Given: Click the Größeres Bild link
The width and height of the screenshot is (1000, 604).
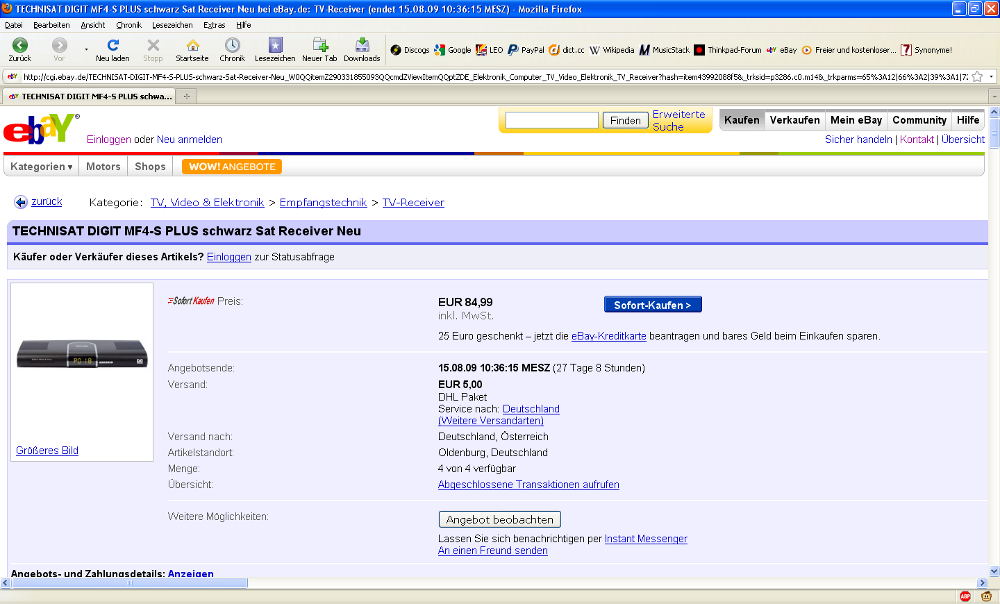Looking at the screenshot, I should click(47, 450).
